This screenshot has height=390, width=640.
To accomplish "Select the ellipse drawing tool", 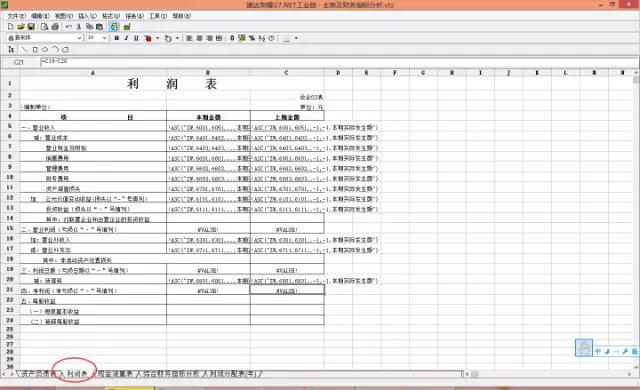I will [45, 49].
